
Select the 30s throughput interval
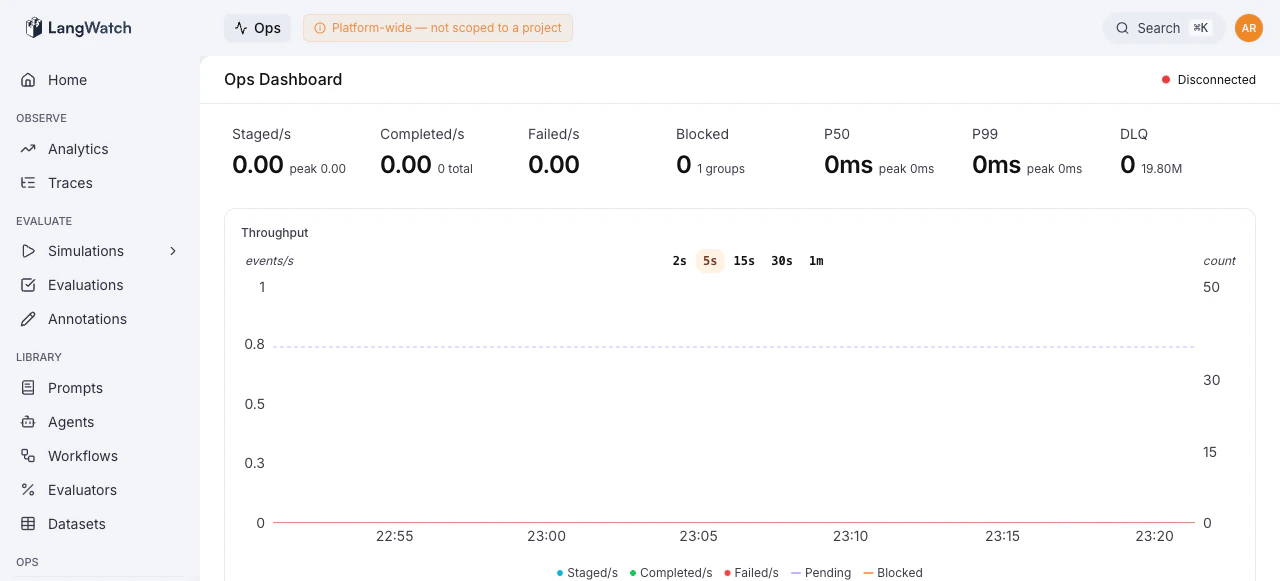pos(782,261)
